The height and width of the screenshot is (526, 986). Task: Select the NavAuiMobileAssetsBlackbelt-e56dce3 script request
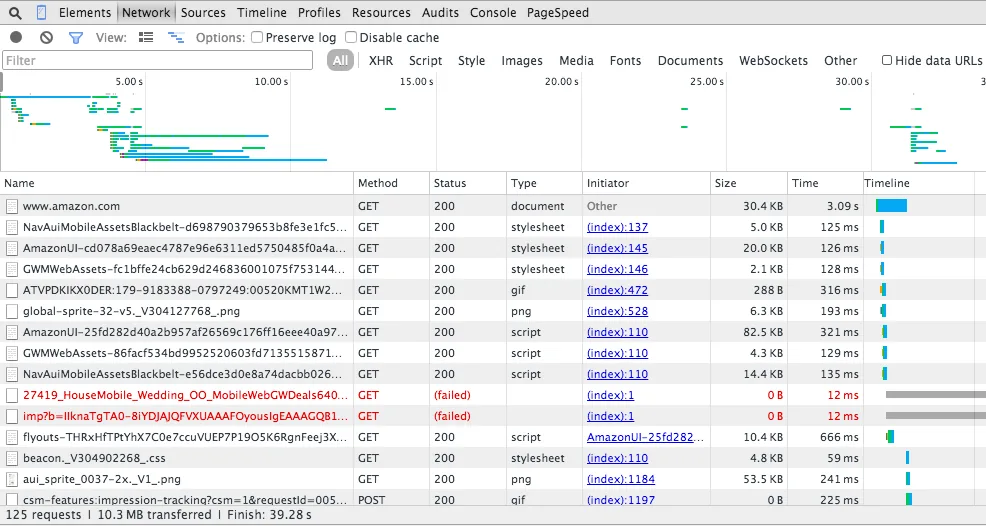tap(493, 374)
